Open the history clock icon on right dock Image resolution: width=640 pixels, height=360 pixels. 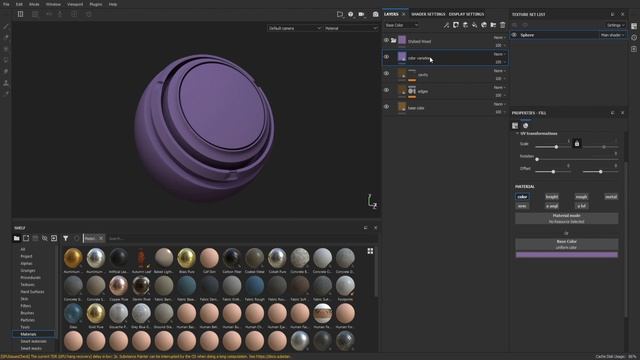[634, 38]
